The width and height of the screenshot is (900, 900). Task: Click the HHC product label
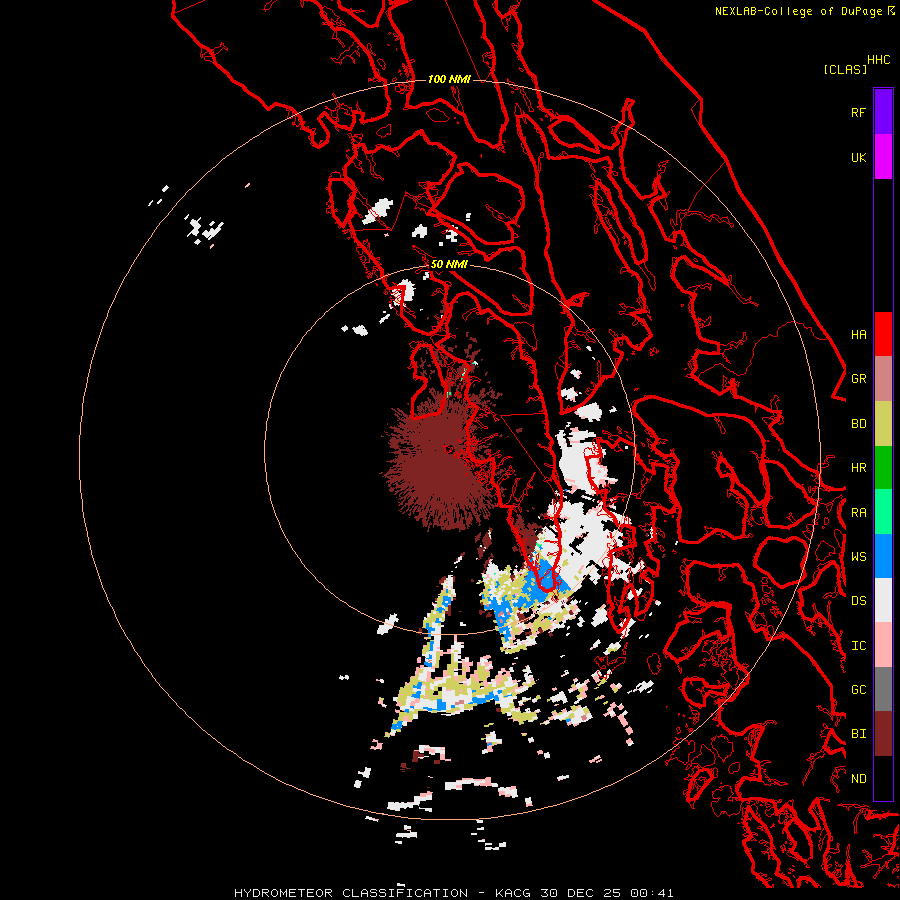coord(879,60)
